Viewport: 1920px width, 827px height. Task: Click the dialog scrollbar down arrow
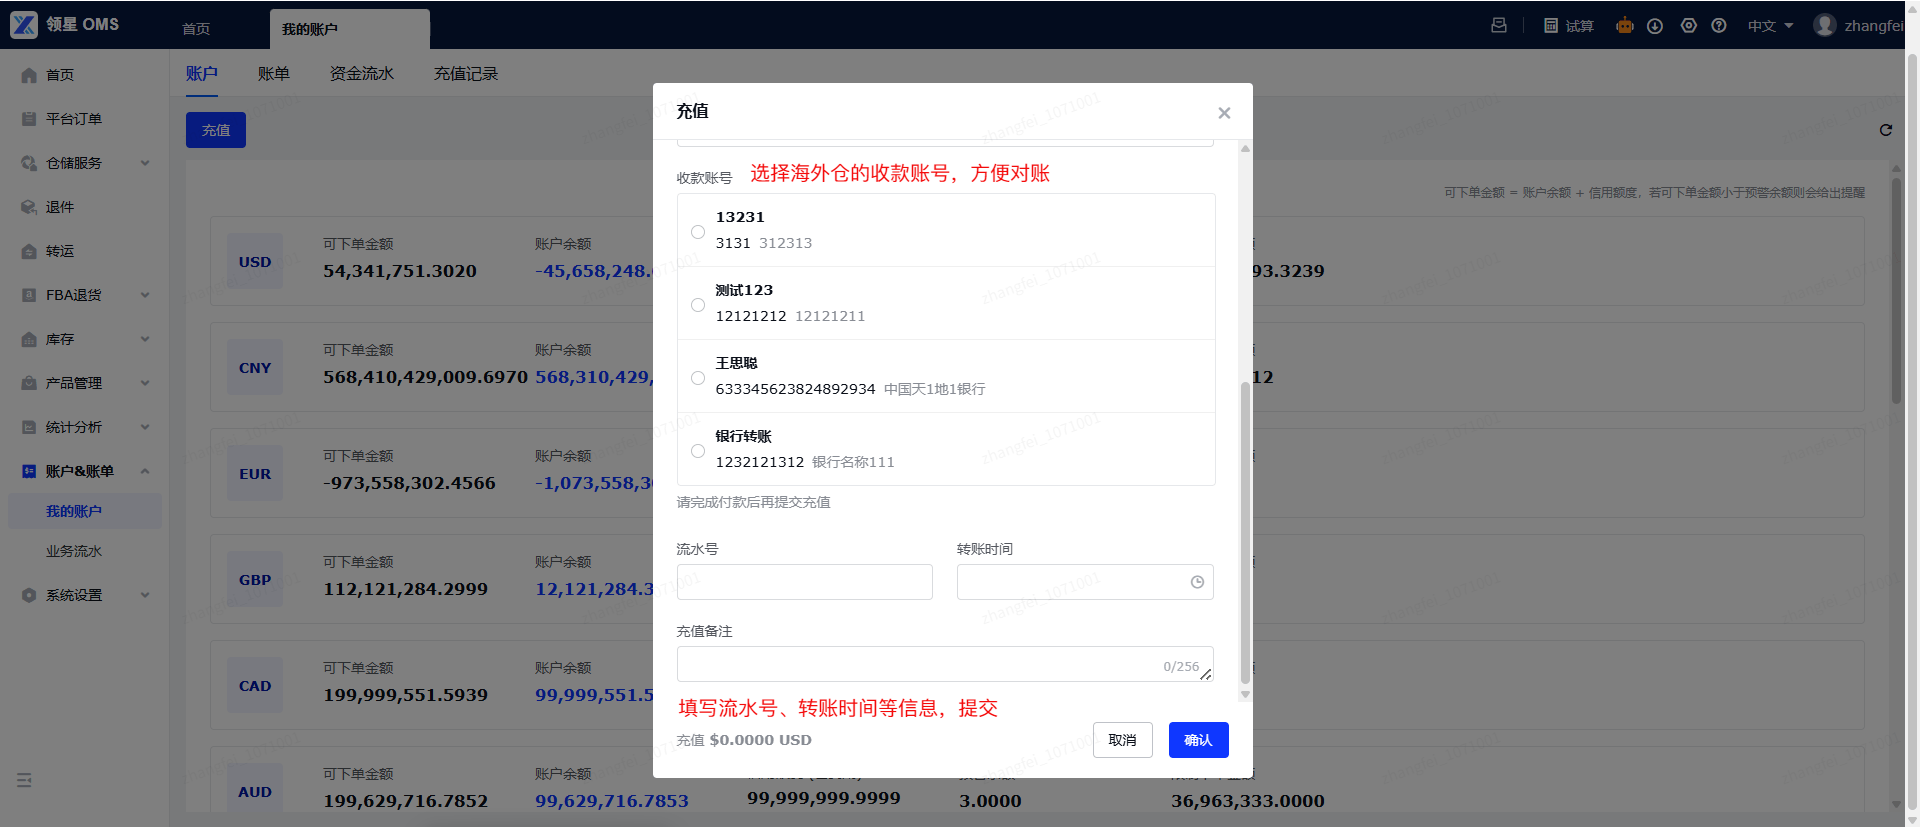coord(1245,694)
